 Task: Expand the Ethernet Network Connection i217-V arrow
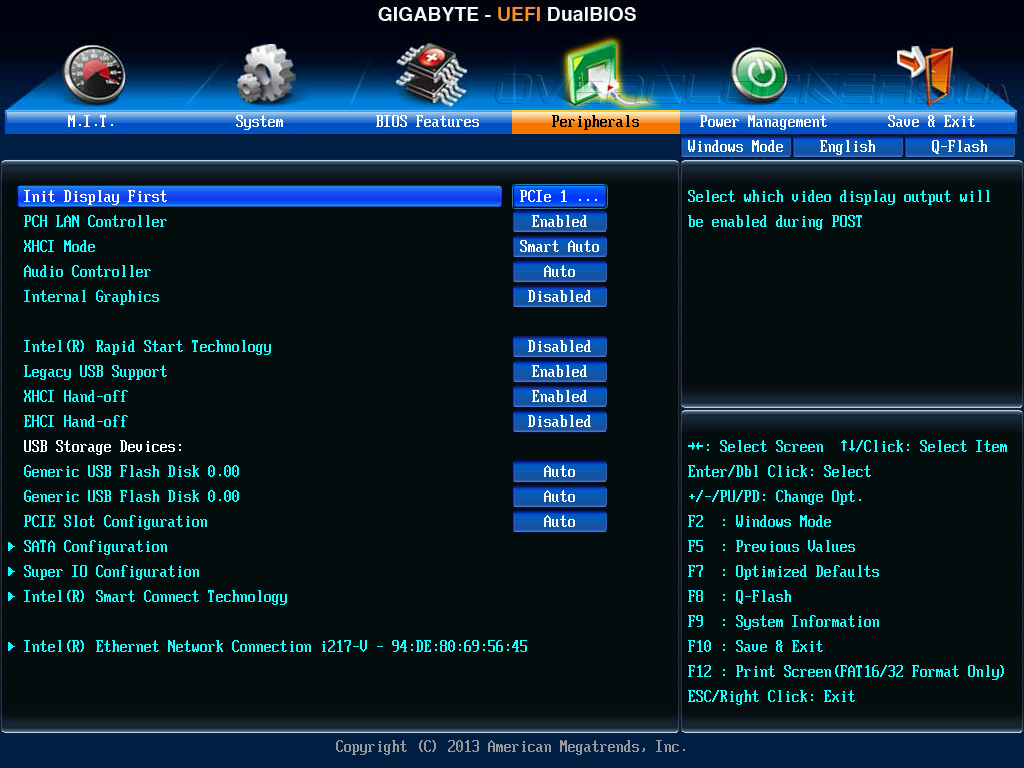(x=11, y=647)
